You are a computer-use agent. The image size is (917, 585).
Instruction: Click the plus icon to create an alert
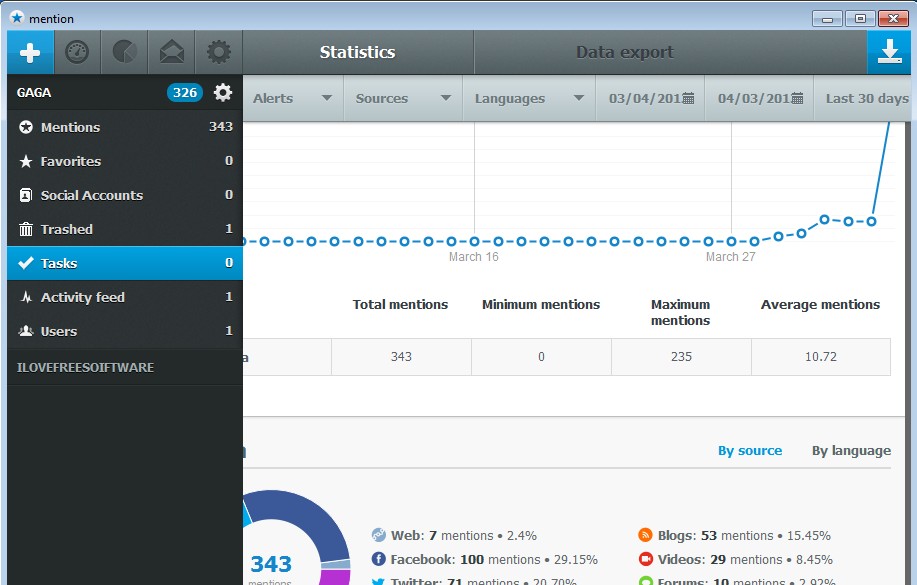point(30,53)
